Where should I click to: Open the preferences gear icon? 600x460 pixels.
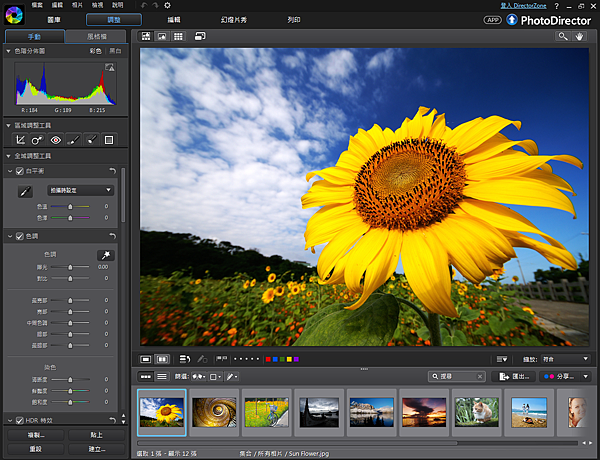[x=167, y=6]
